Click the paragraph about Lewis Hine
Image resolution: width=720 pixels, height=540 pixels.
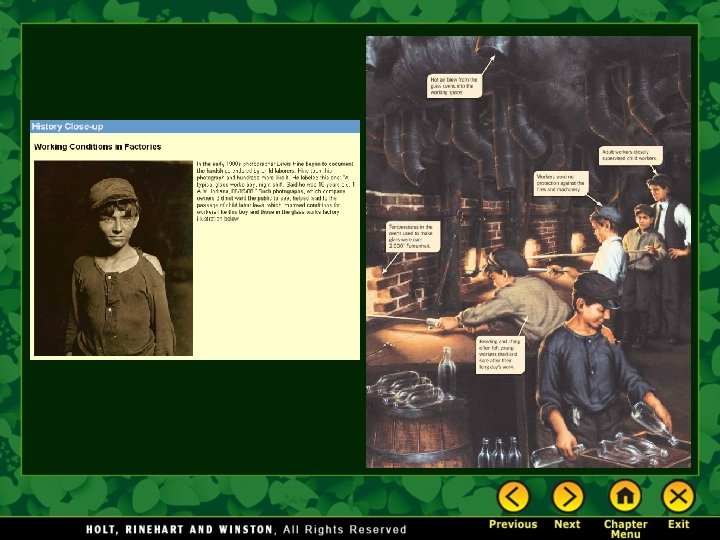coord(276,191)
